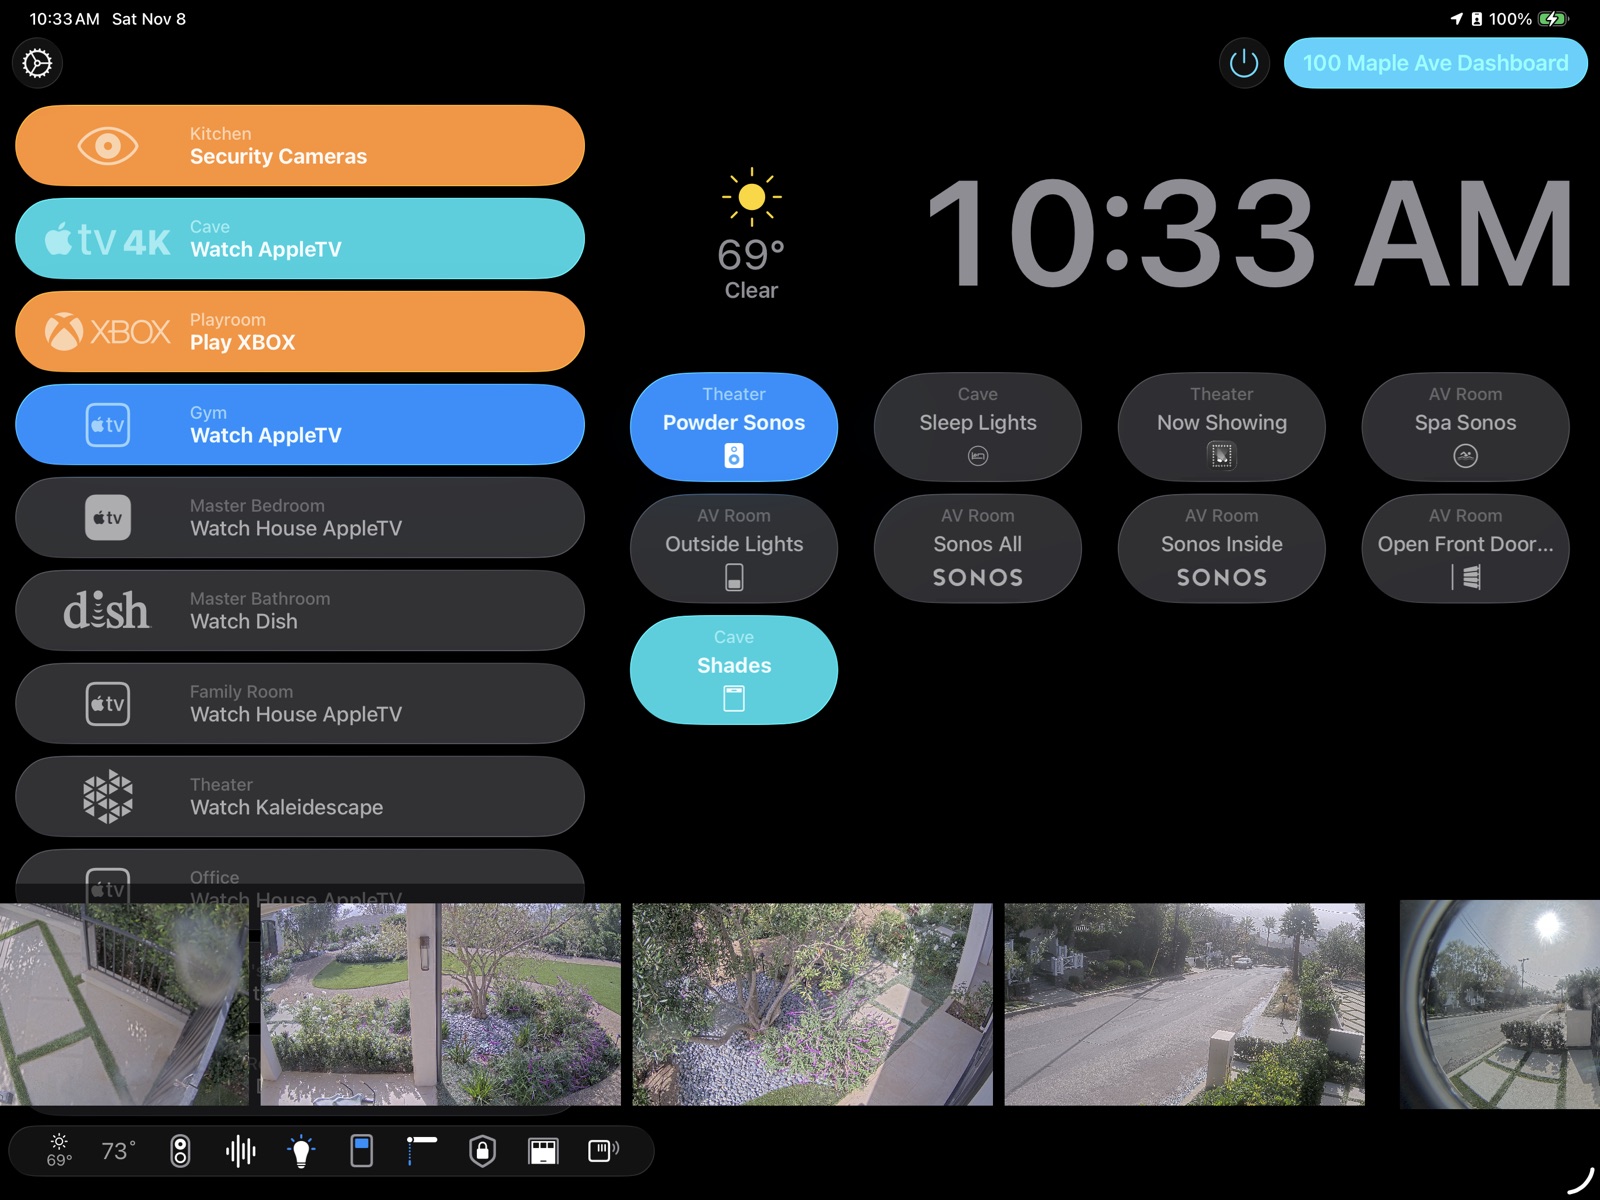Start Gym Watch AppleTV activity
This screenshot has height=1200, width=1600.
(300, 425)
